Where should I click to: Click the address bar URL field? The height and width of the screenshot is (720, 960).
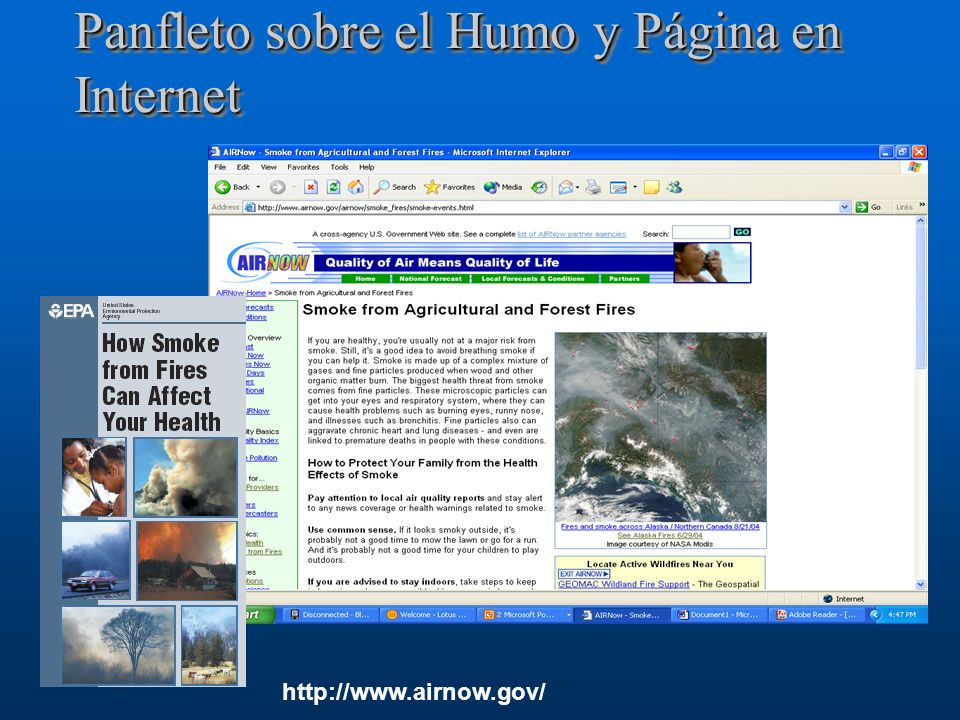[x=542, y=207]
